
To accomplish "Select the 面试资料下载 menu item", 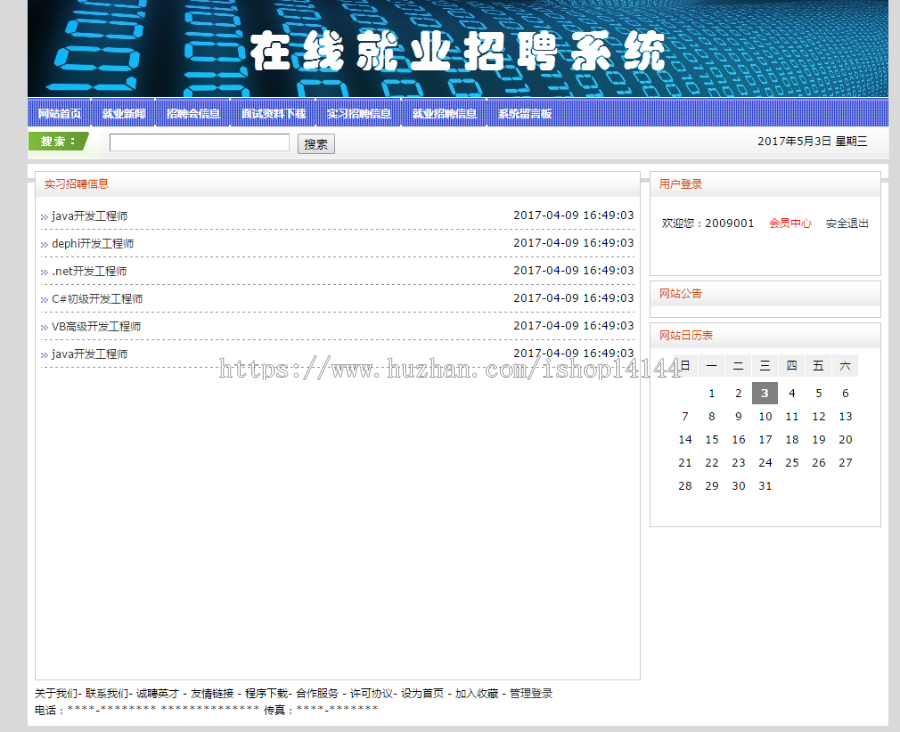I will coord(273,114).
